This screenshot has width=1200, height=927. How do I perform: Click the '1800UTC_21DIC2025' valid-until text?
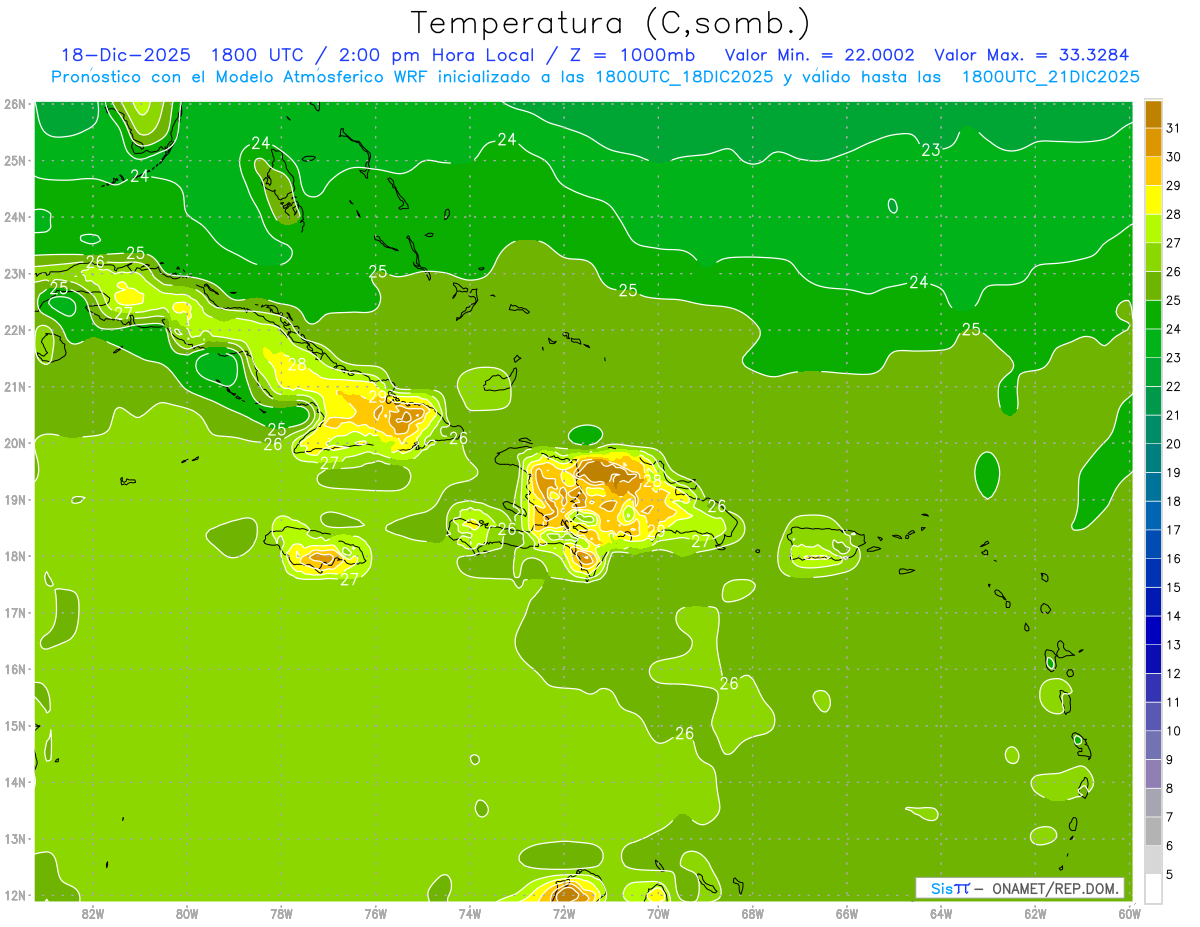[x=1050, y=77]
